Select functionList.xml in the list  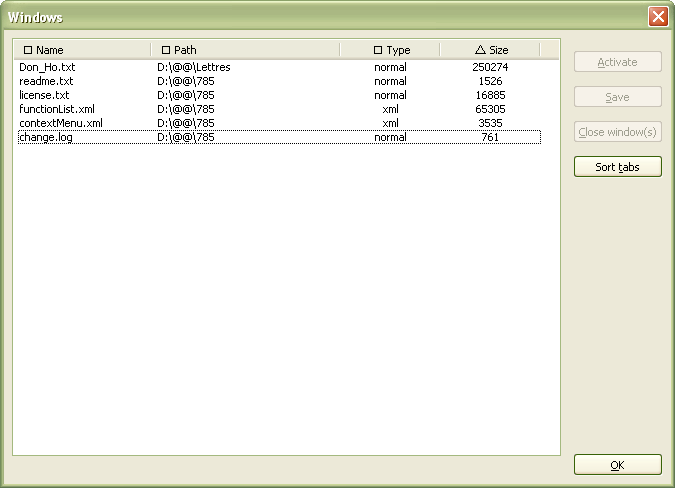[x=57, y=109]
